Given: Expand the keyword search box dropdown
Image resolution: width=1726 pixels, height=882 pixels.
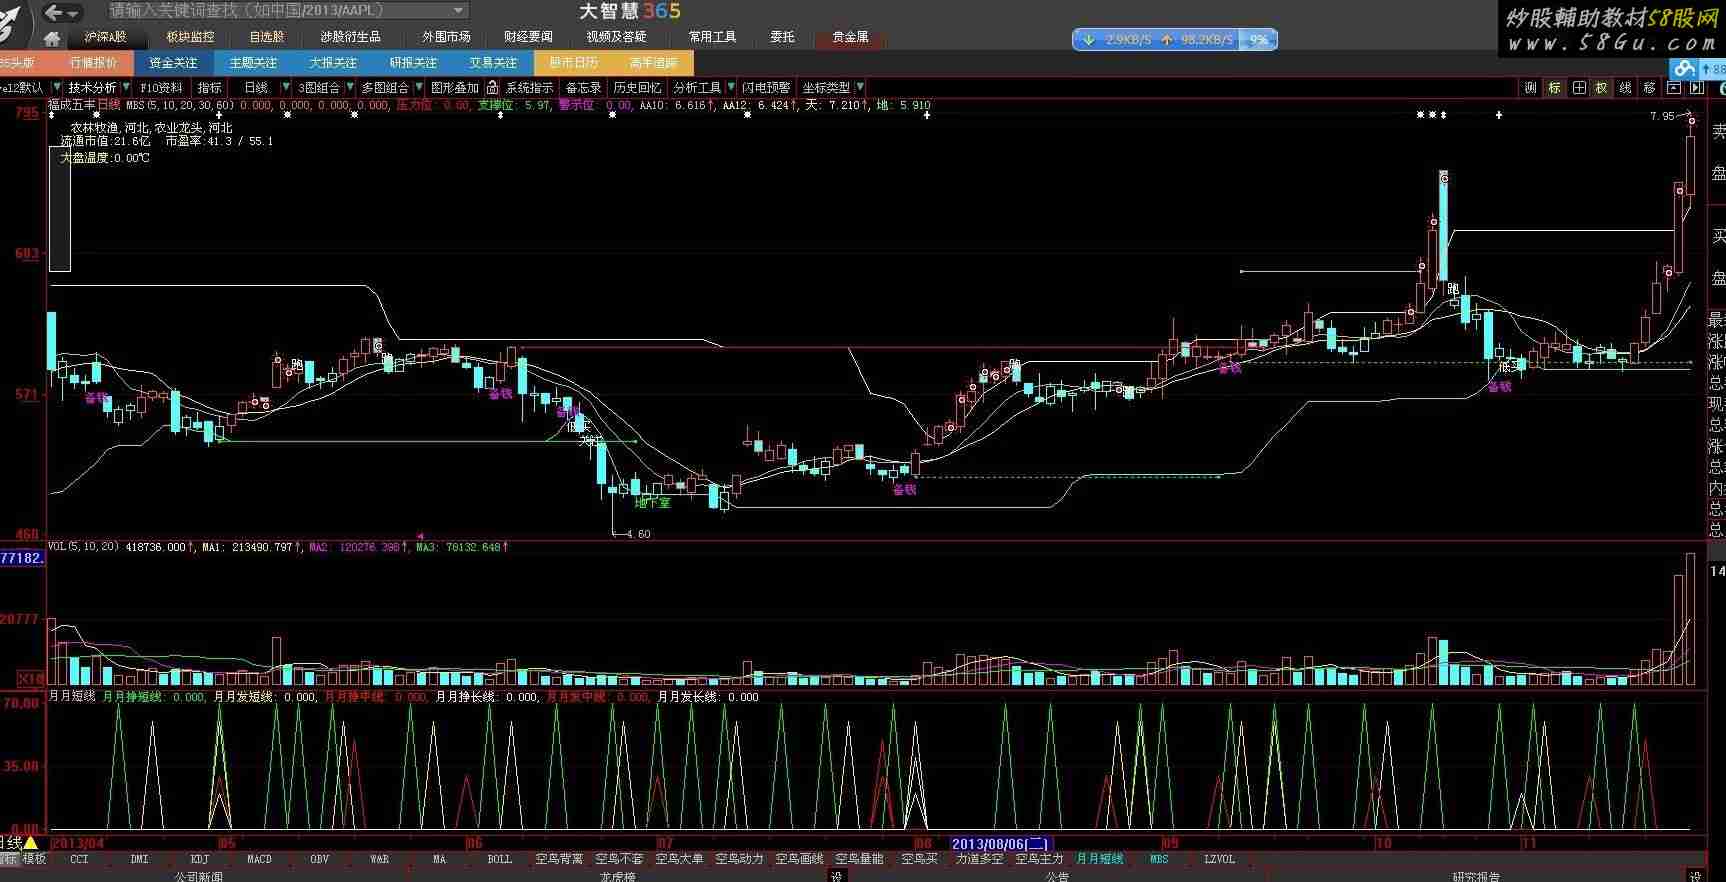Looking at the screenshot, I should [459, 11].
